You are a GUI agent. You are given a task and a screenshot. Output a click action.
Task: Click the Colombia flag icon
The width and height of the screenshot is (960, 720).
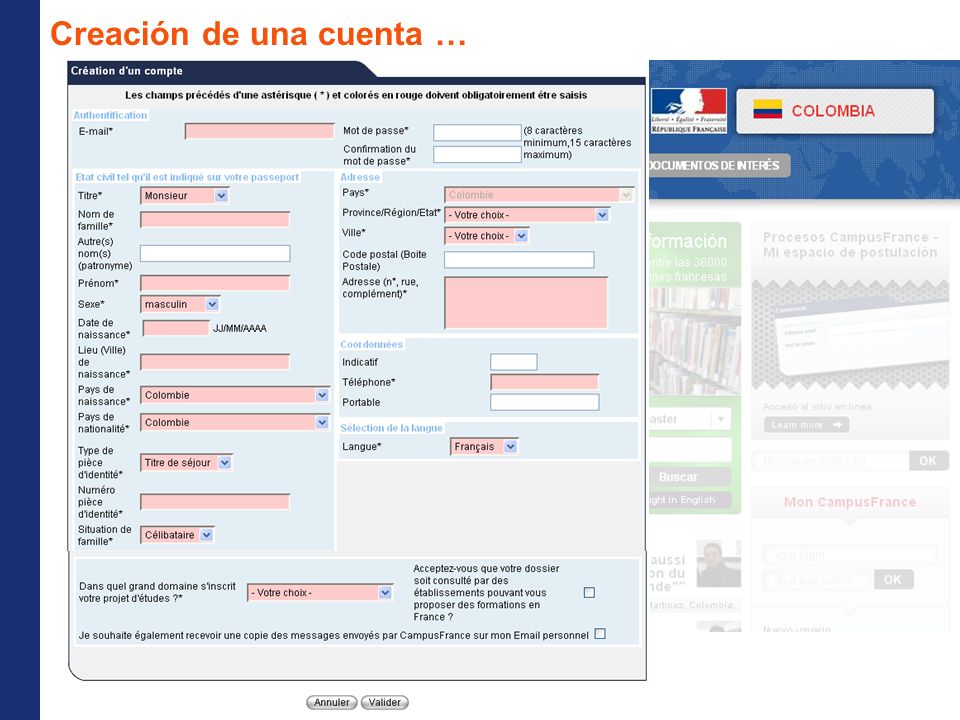point(767,110)
